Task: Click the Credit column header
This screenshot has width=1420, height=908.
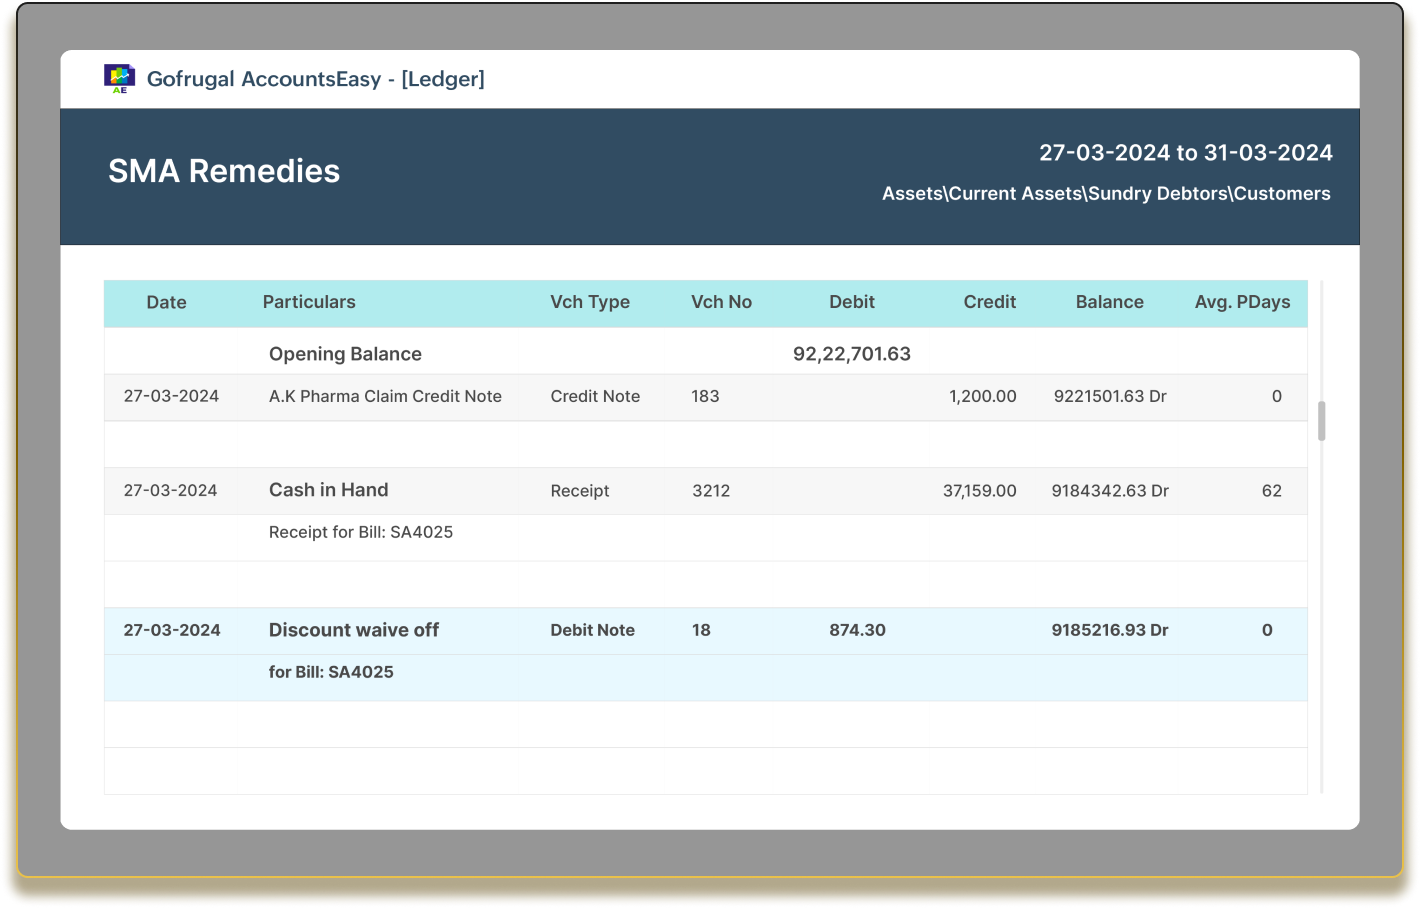Action: pyautogui.click(x=989, y=302)
